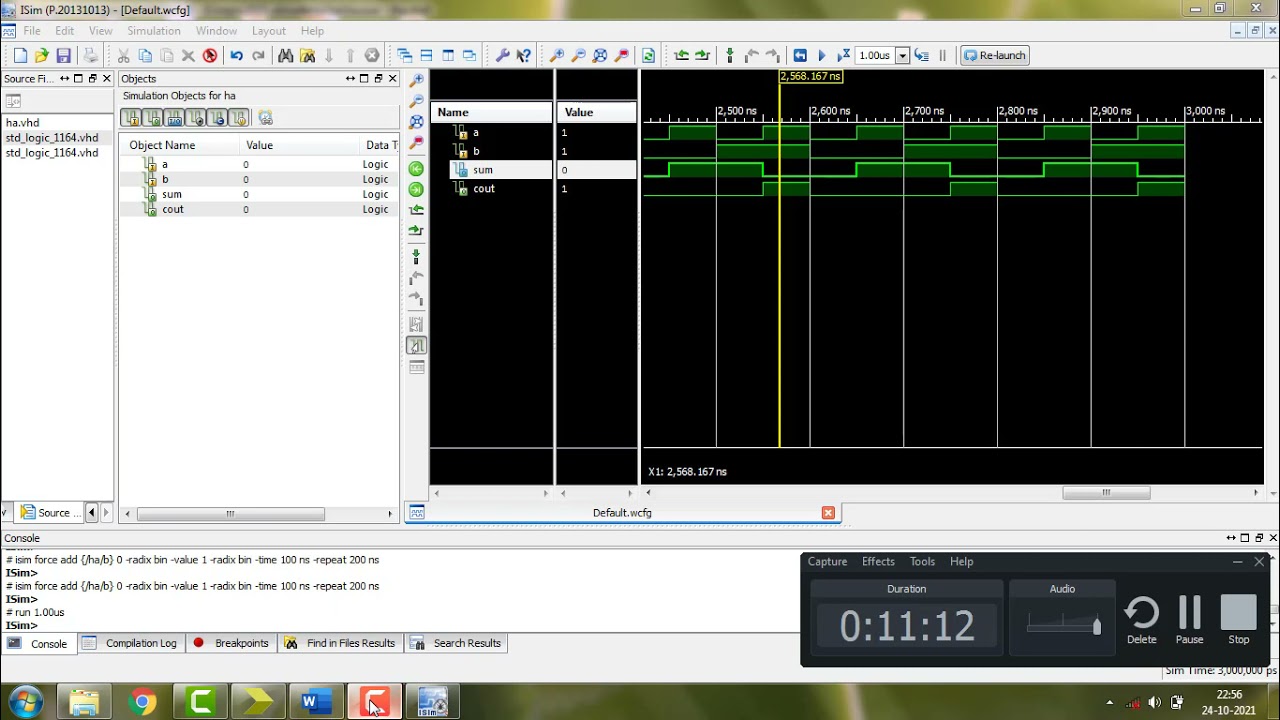
Task: Zoom to cursor in top toolbar
Action: pyautogui.click(x=622, y=56)
